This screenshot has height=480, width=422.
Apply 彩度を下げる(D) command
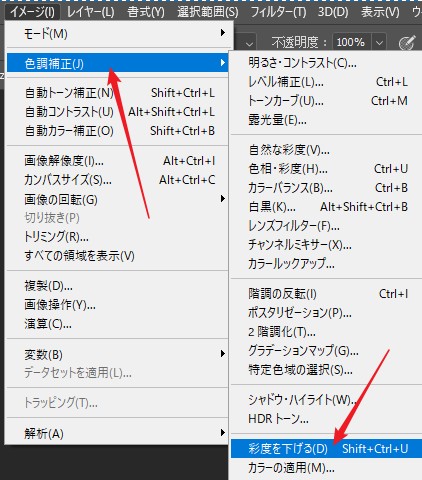point(326,449)
